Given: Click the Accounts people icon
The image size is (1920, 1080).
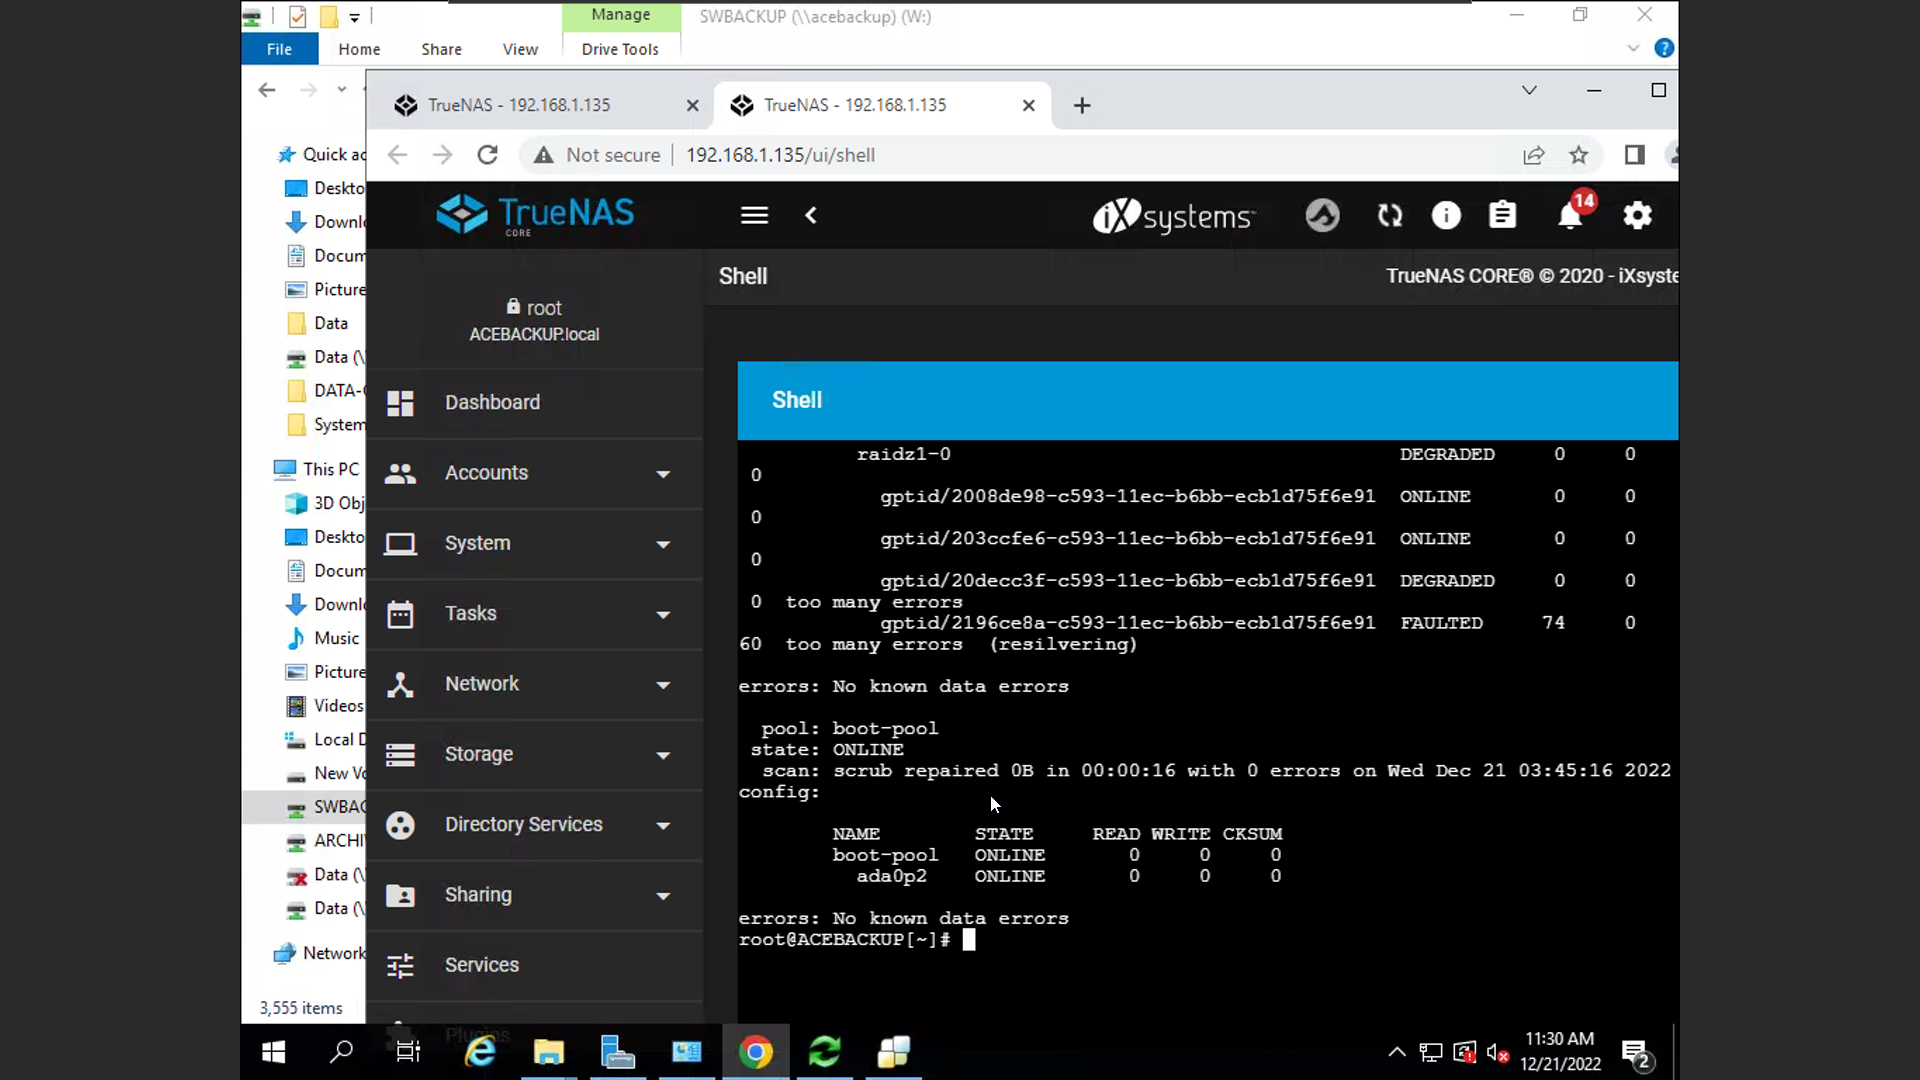Looking at the screenshot, I should click(400, 473).
